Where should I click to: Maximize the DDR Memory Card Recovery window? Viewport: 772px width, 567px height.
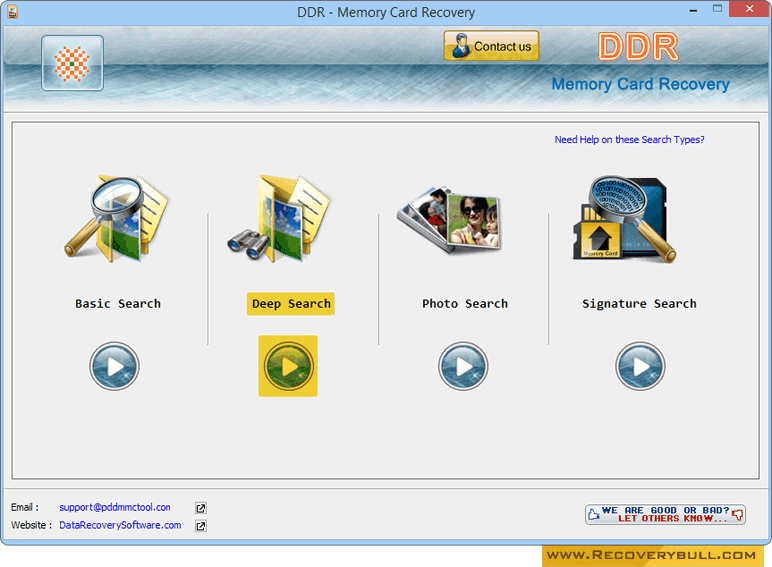coord(717,9)
